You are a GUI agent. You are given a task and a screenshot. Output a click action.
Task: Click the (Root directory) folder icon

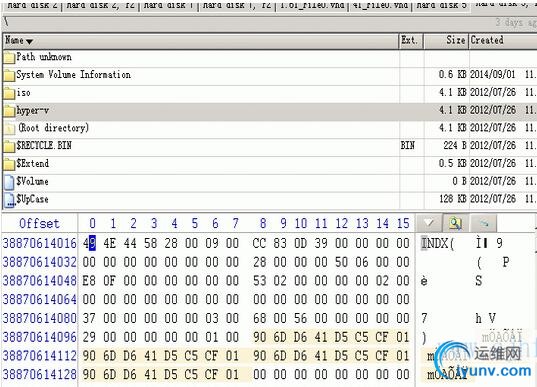click(9, 128)
